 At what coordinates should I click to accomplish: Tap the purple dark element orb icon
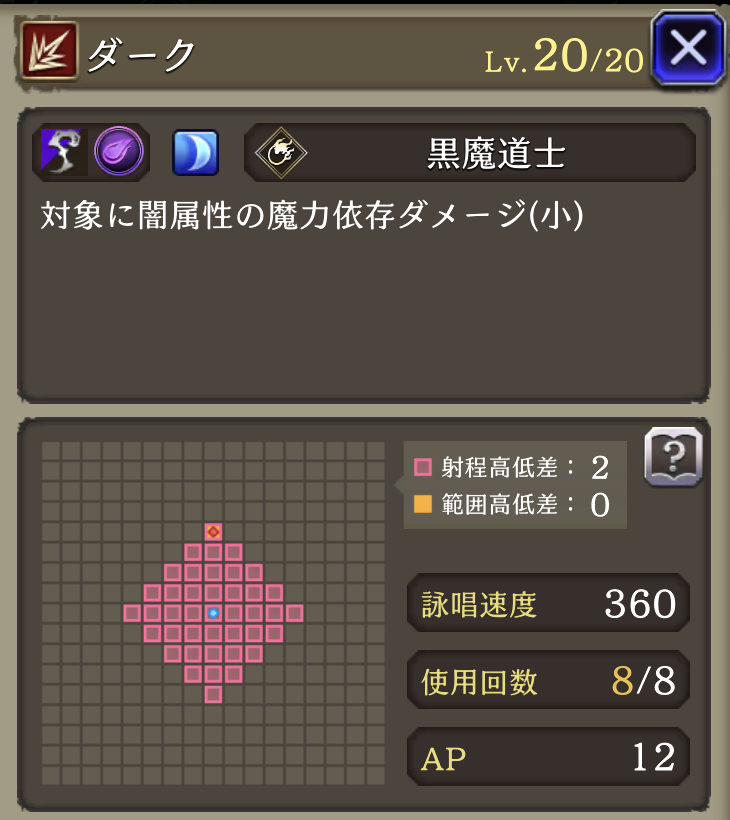pos(119,151)
